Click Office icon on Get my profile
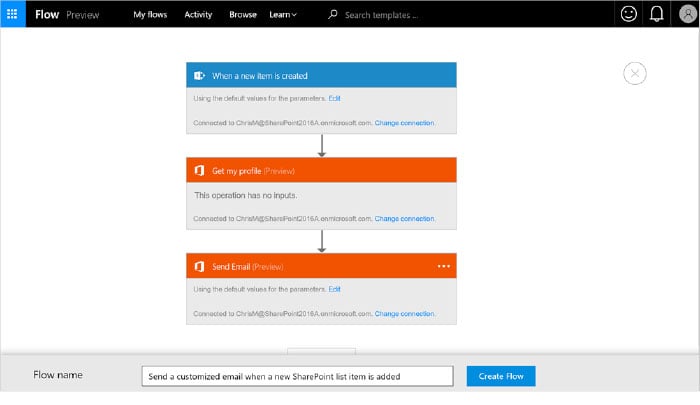This screenshot has height=405, width=700. pyautogui.click(x=200, y=171)
